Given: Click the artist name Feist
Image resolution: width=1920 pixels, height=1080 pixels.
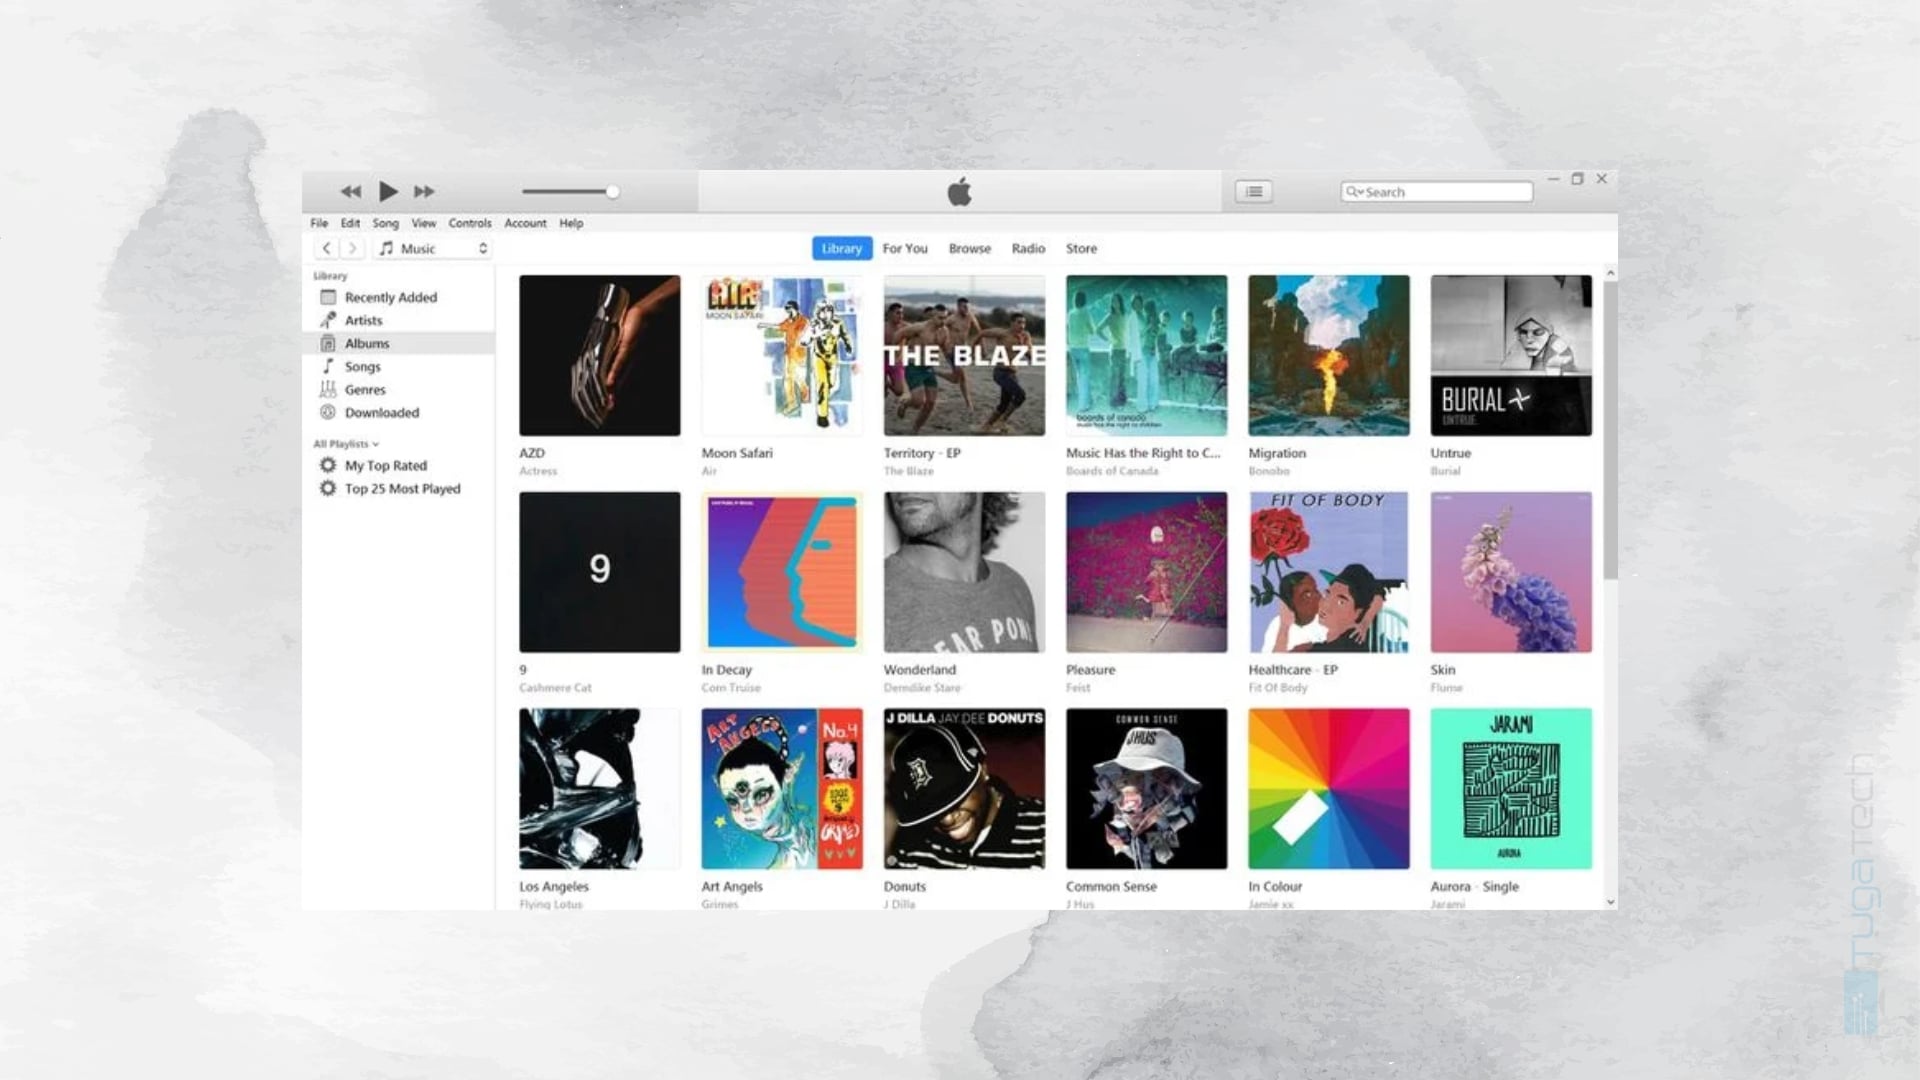Looking at the screenshot, I should point(1078,688).
